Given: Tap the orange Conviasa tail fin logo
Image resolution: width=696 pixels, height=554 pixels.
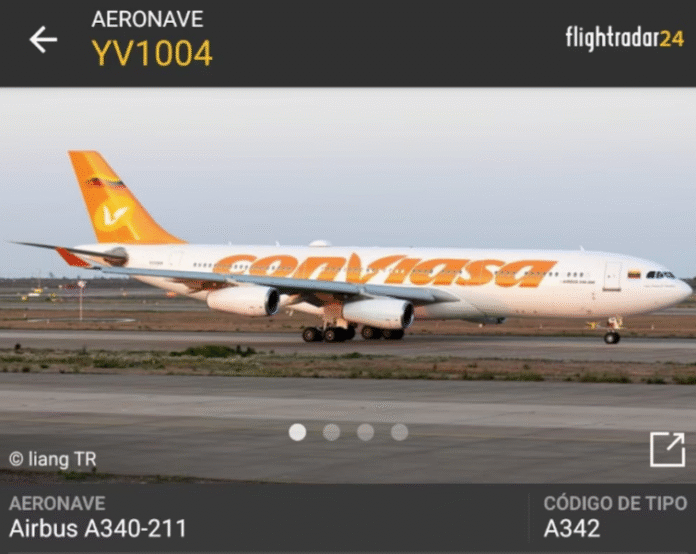Looking at the screenshot, I should [x=115, y=215].
